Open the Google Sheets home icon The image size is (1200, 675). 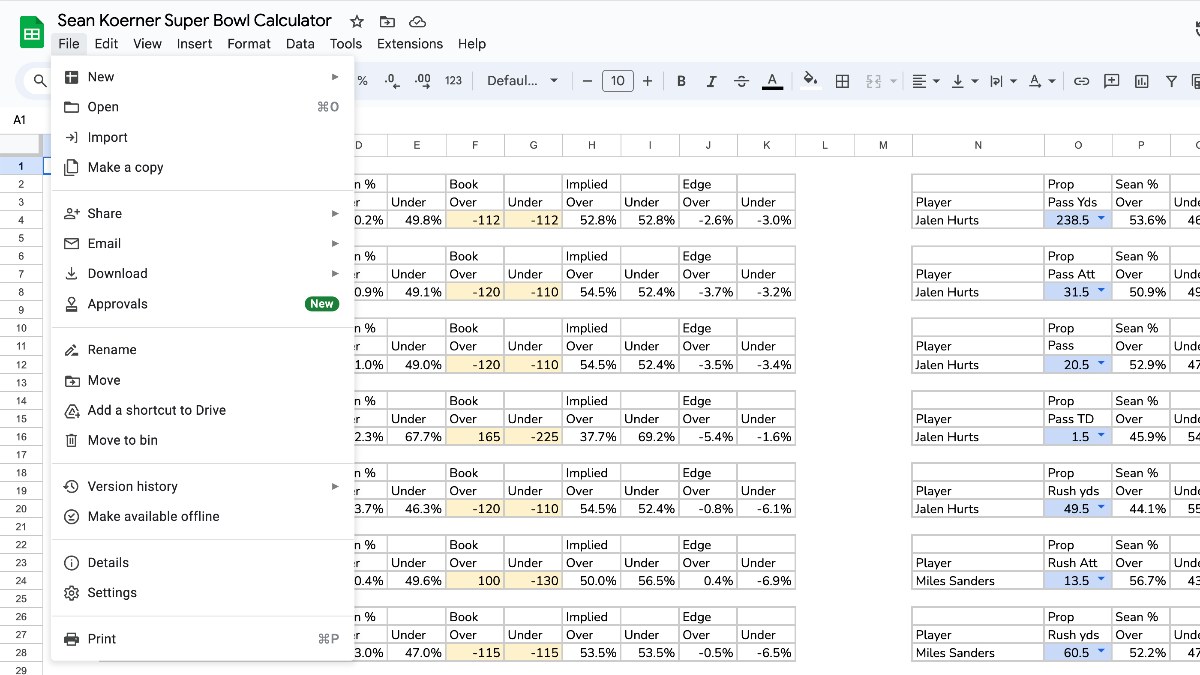tap(32, 32)
